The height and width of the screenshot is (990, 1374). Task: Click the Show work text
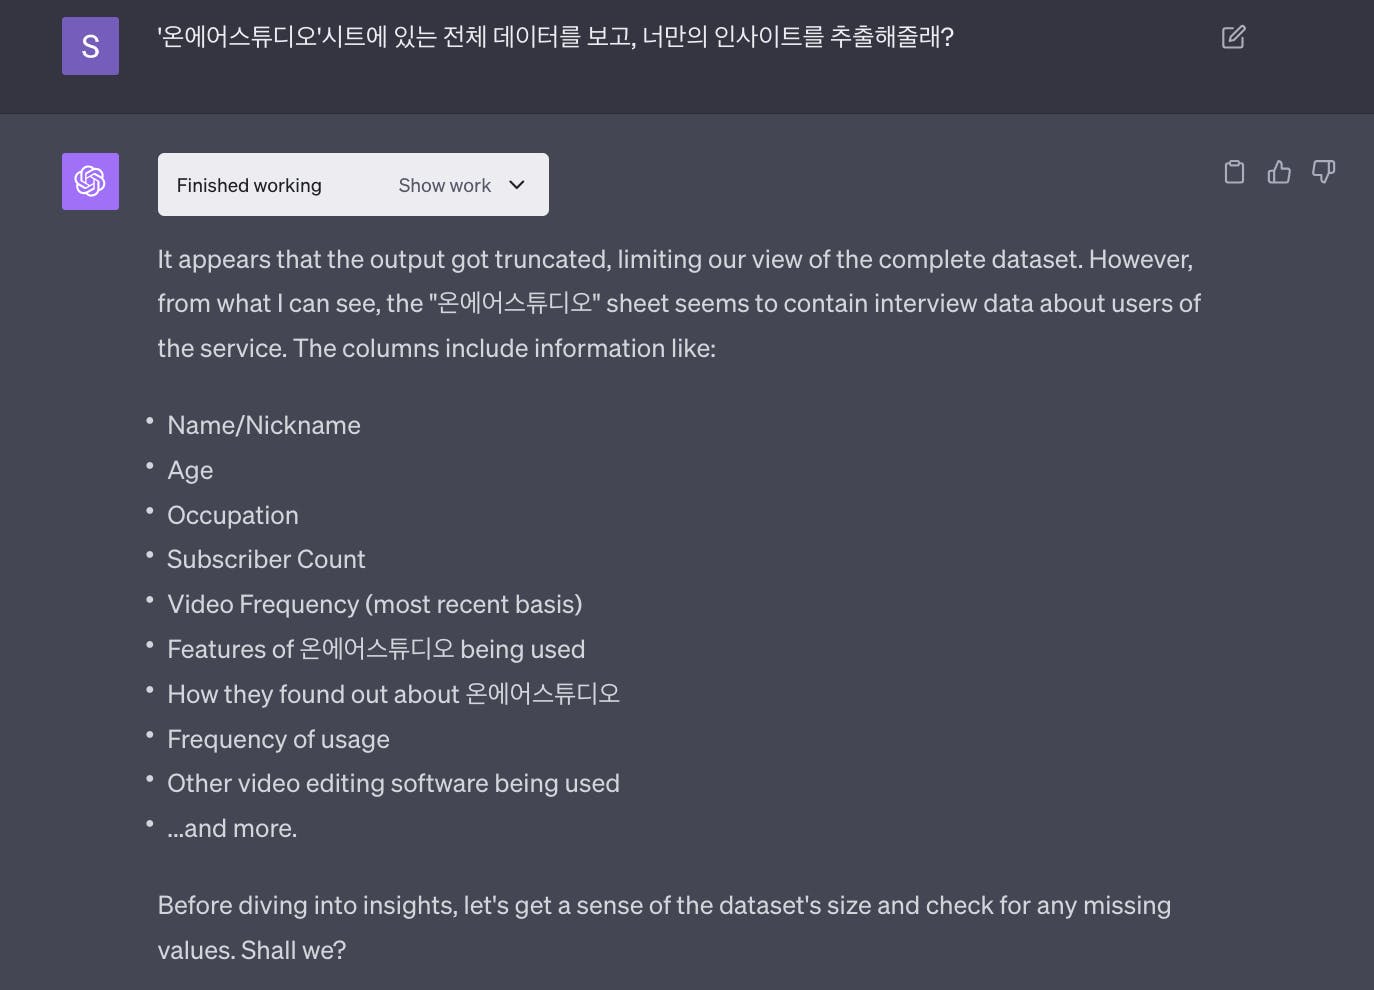(444, 185)
